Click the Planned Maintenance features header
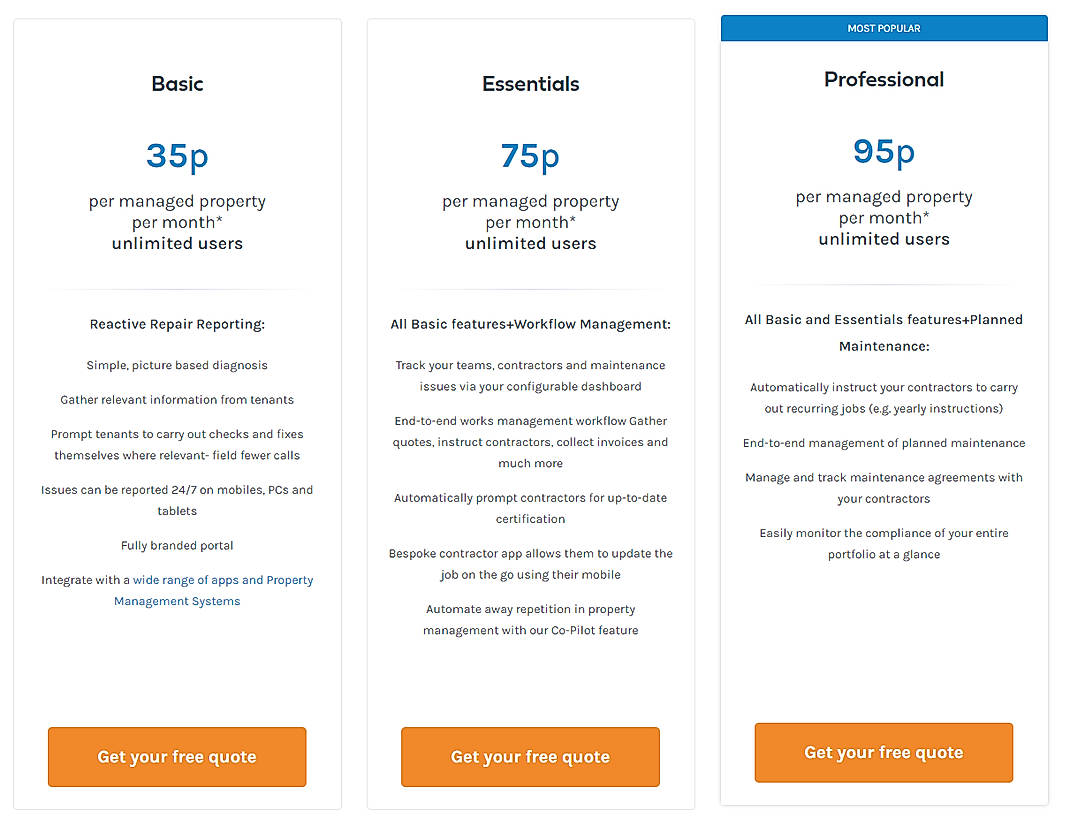1070x825 pixels. click(883, 330)
